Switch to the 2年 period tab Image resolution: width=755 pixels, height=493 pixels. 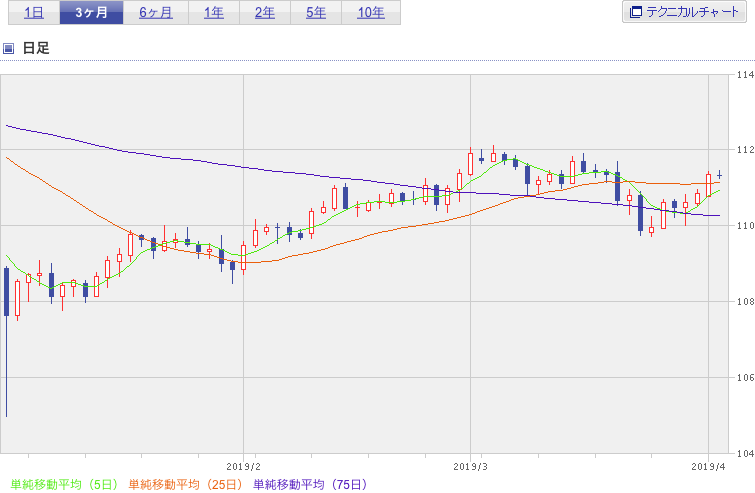[265, 13]
